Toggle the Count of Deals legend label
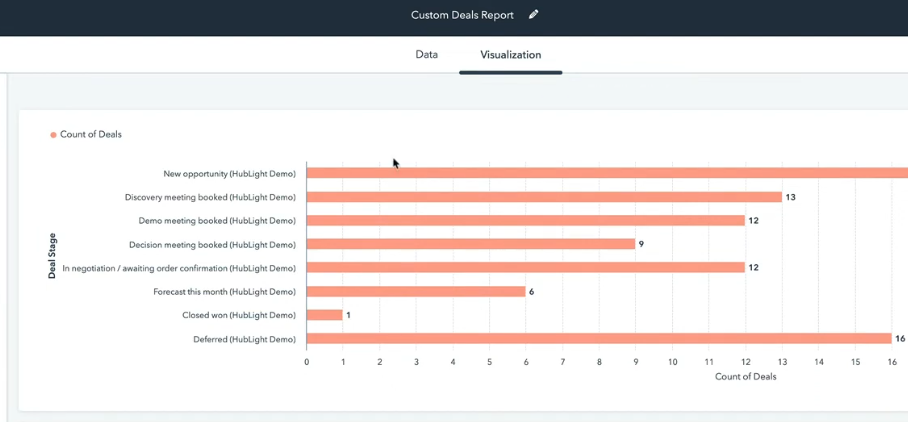 (91, 134)
